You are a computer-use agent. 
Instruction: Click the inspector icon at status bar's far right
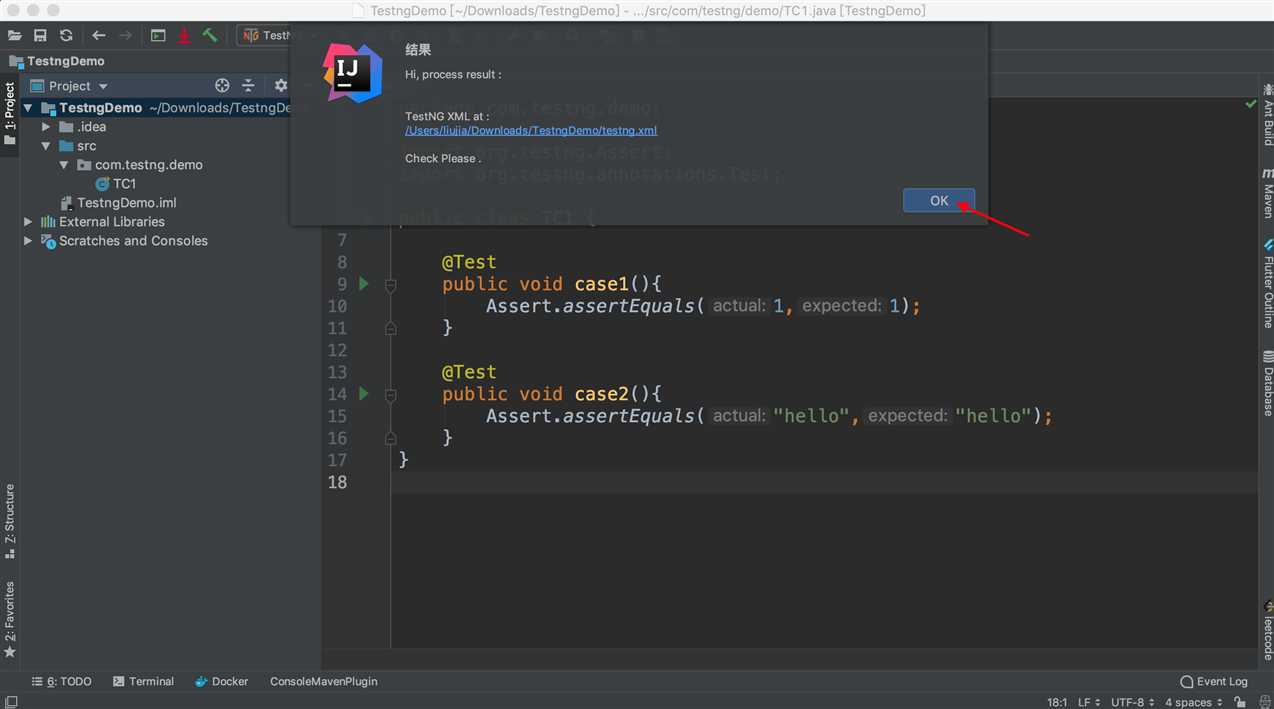pyautogui.click(x=1263, y=702)
